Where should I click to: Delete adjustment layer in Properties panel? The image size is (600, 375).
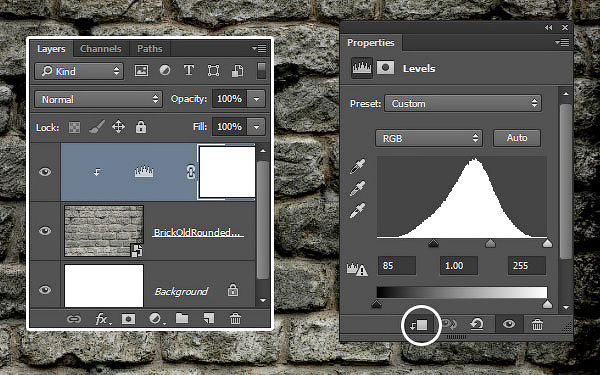[x=537, y=325]
